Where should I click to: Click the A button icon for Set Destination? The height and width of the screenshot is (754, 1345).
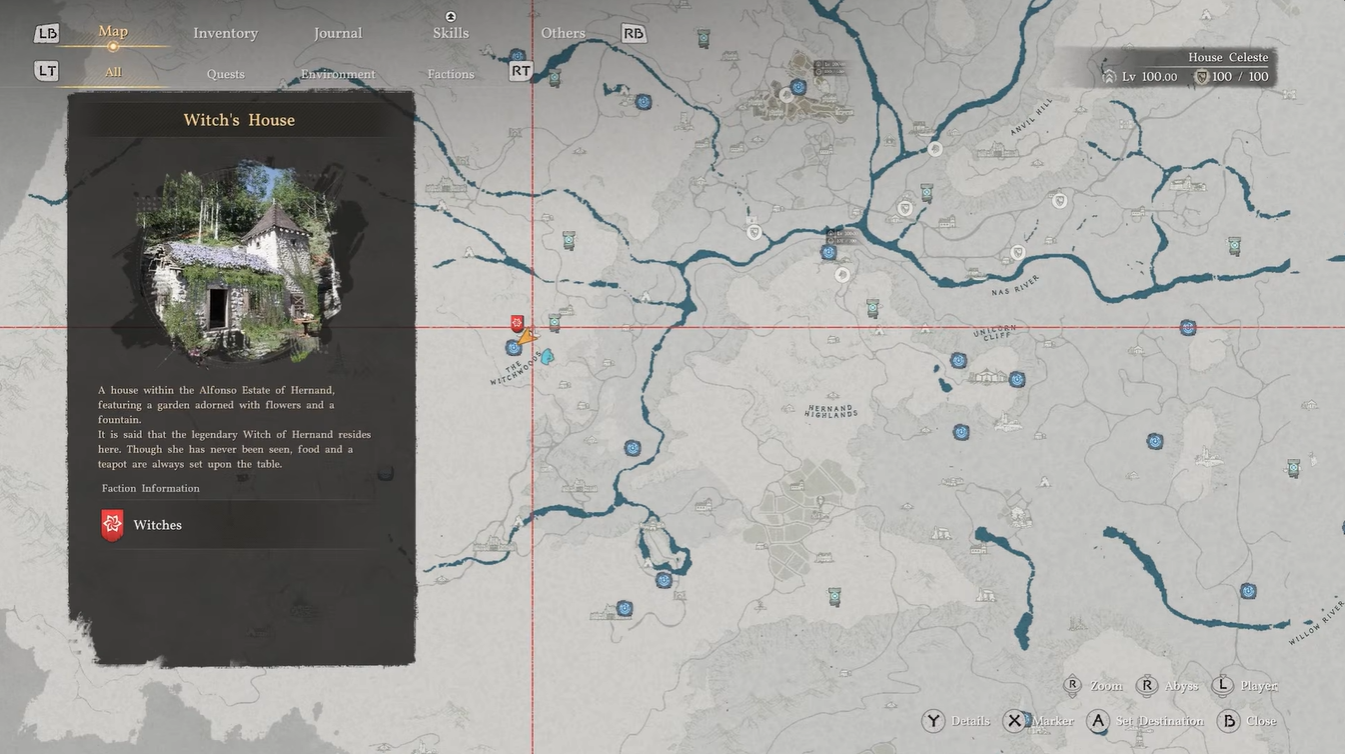tap(1098, 721)
